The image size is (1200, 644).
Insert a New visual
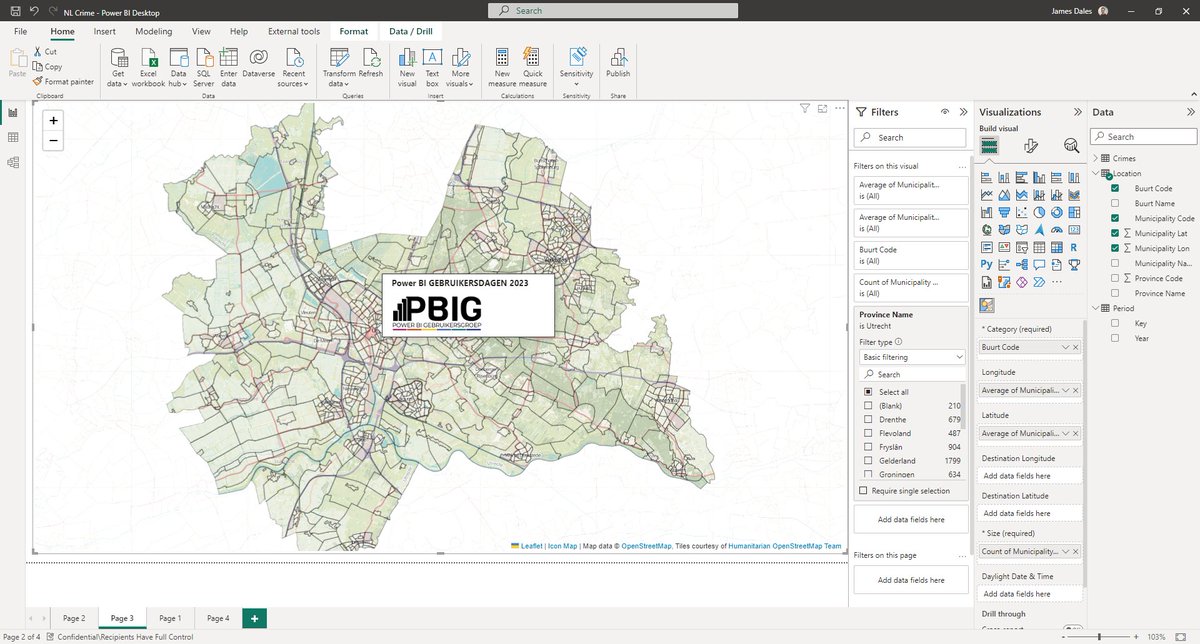coord(407,66)
